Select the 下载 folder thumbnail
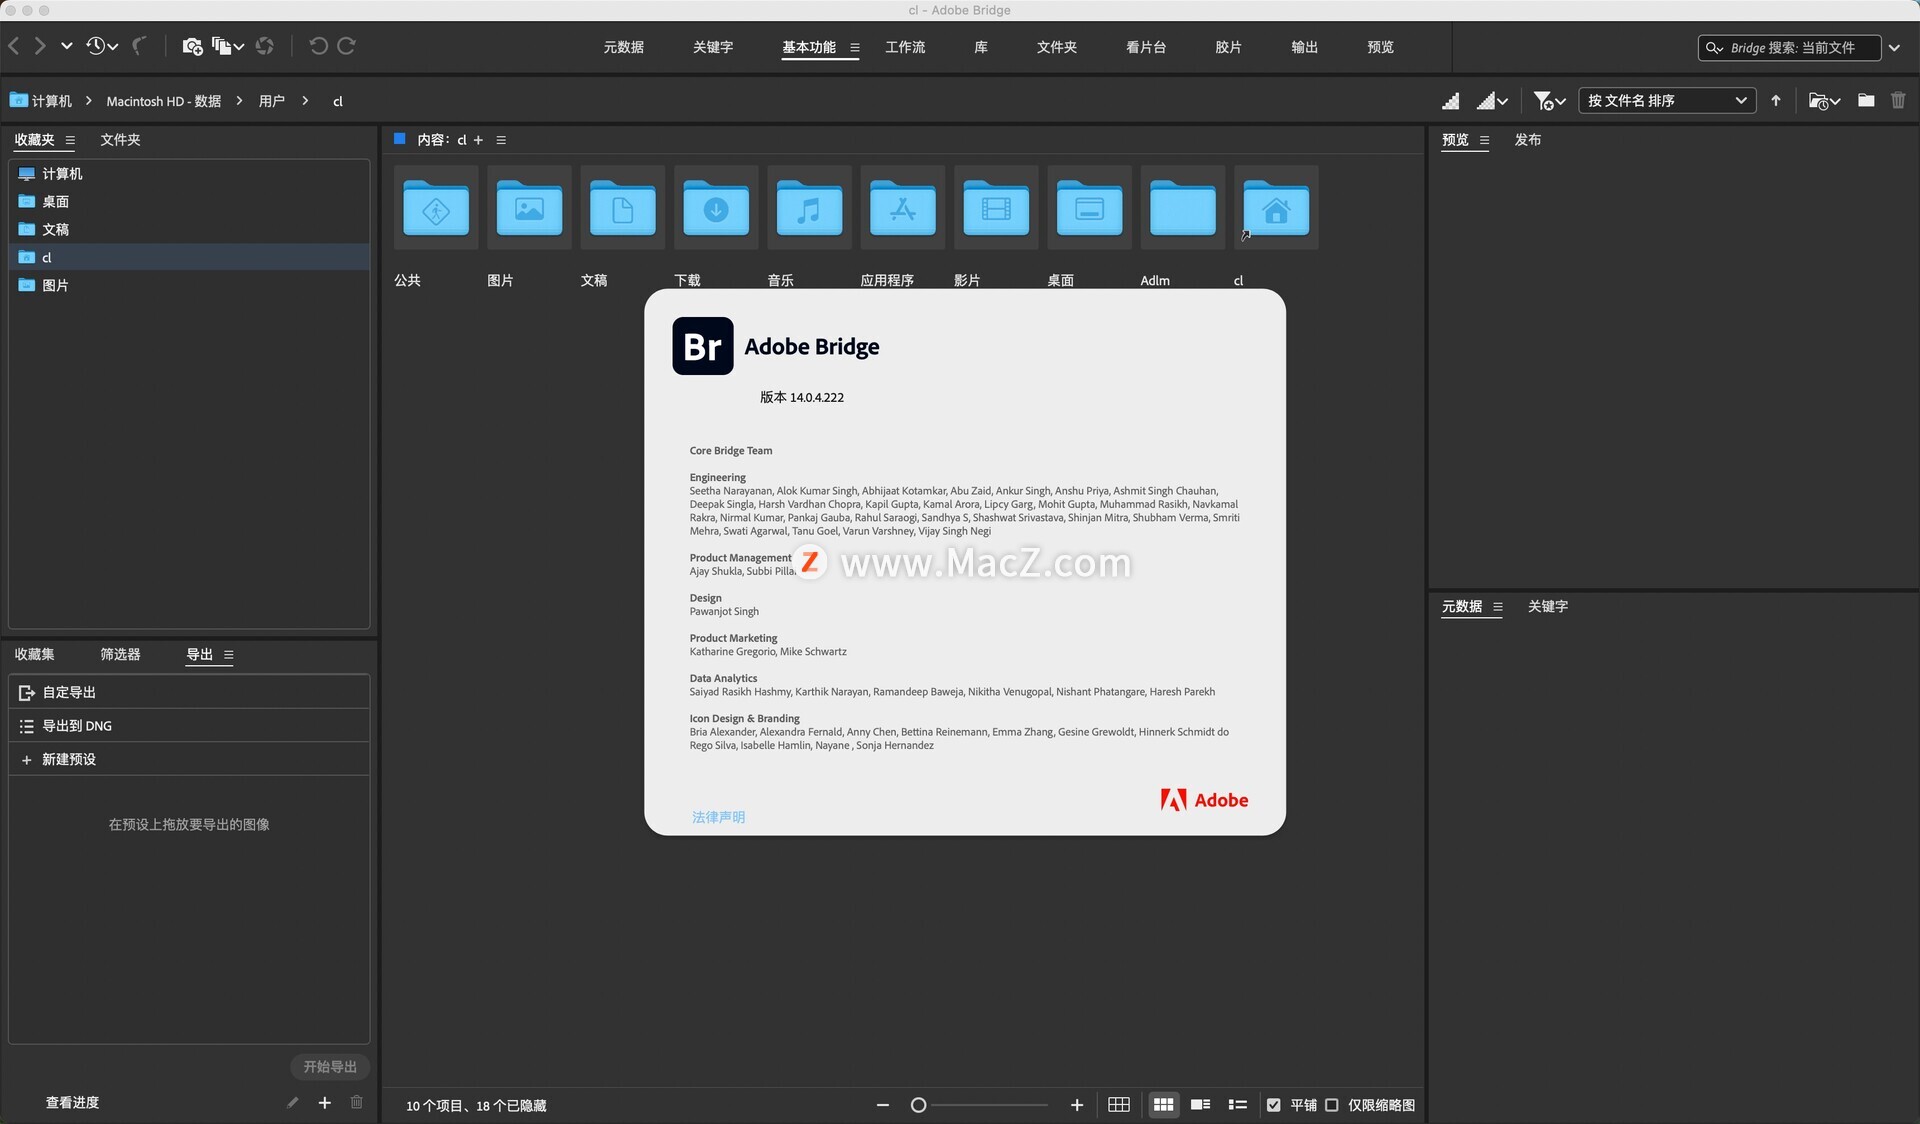The height and width of the screenshot is (1124, 1920). pyautogui.click(x=716, y=208)
